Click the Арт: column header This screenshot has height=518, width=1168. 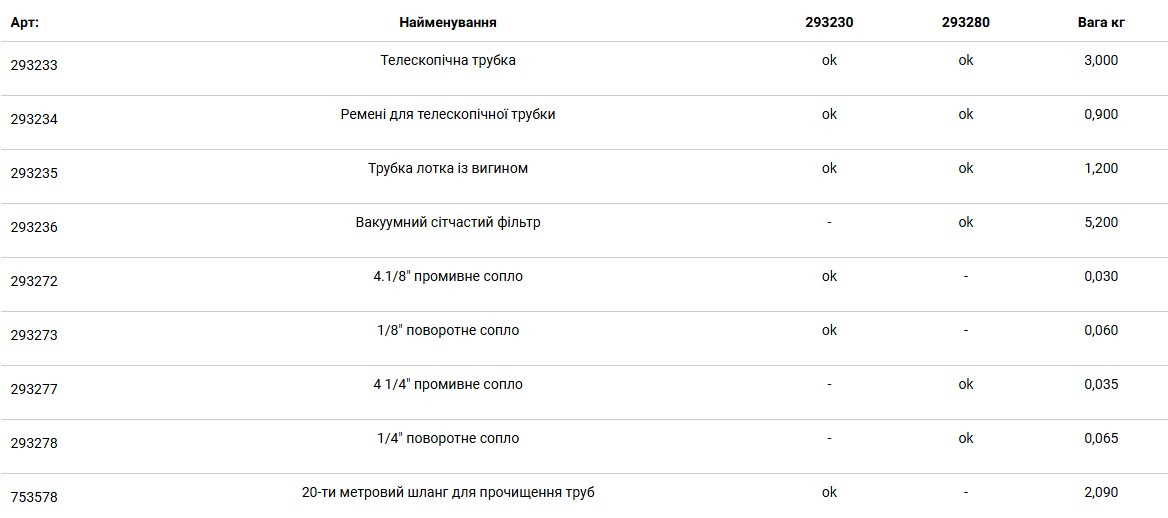tap(25, 22)
